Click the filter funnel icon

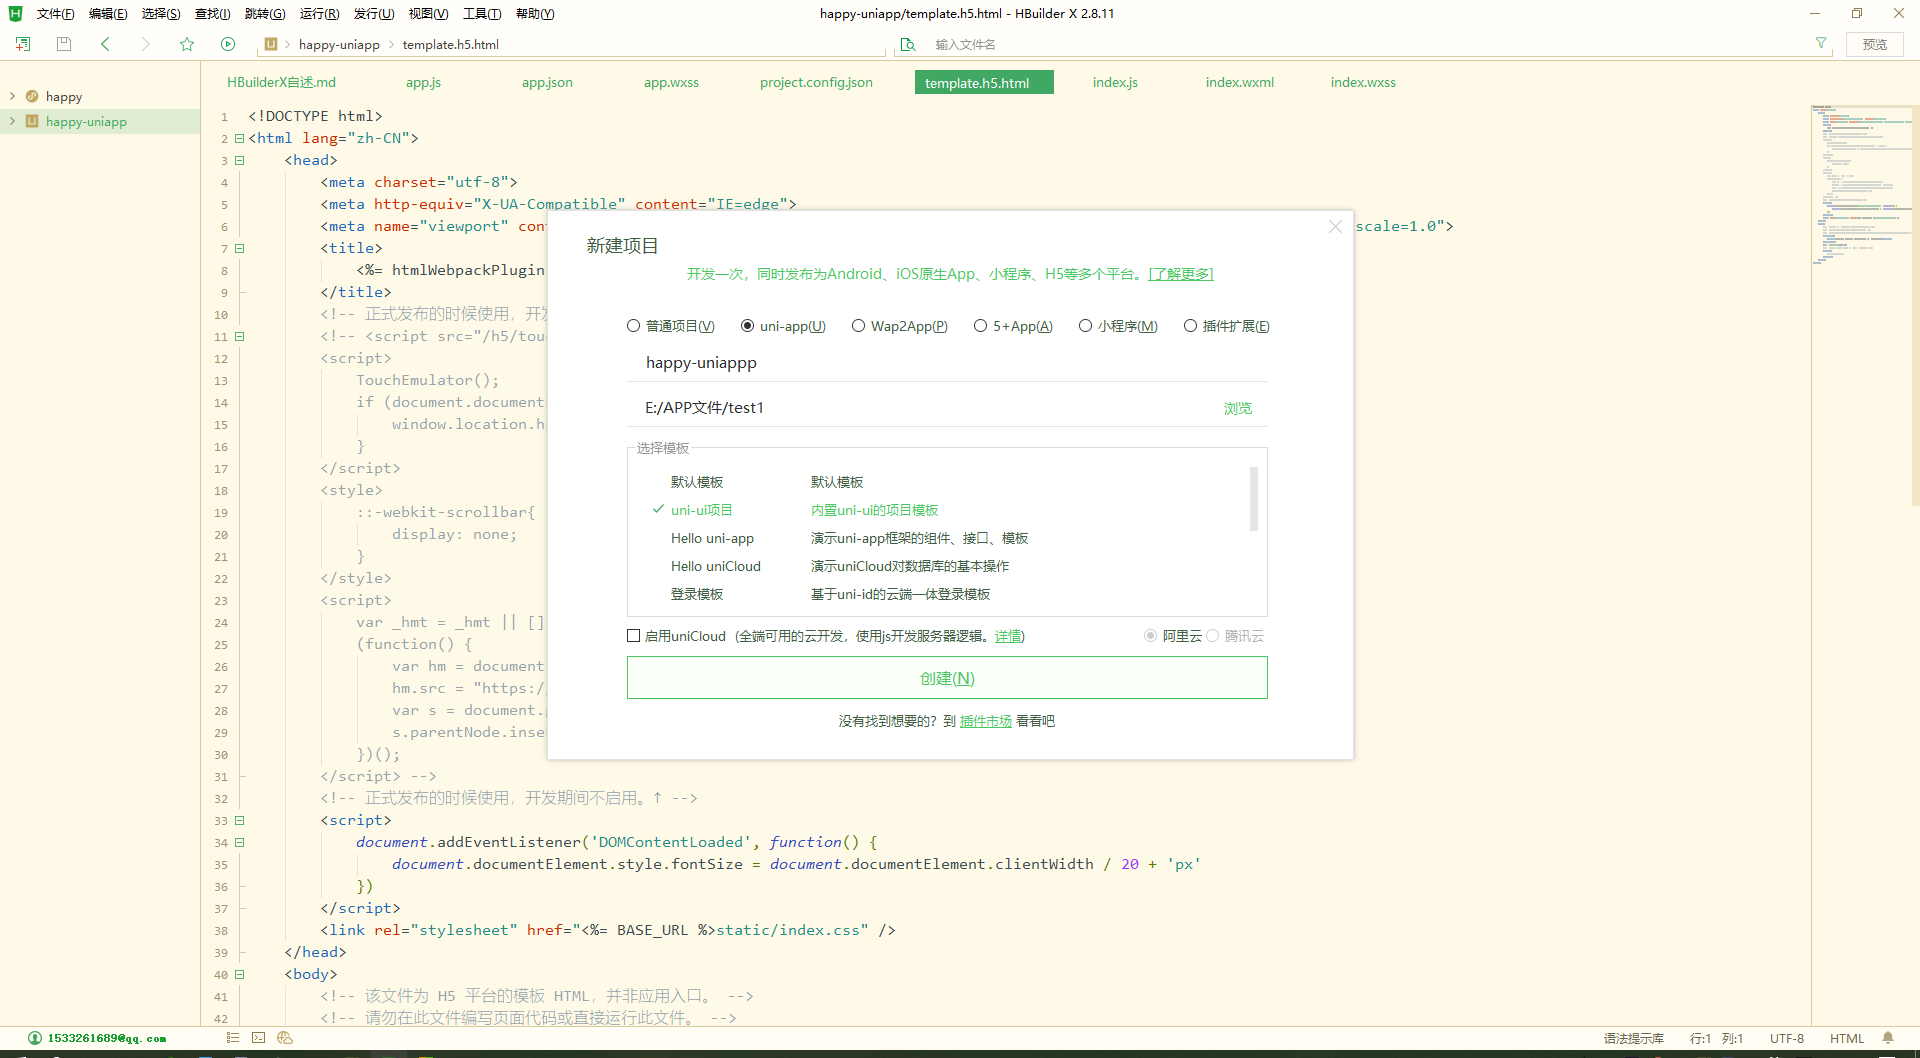pyautogui.click(x=1821, y=43)
